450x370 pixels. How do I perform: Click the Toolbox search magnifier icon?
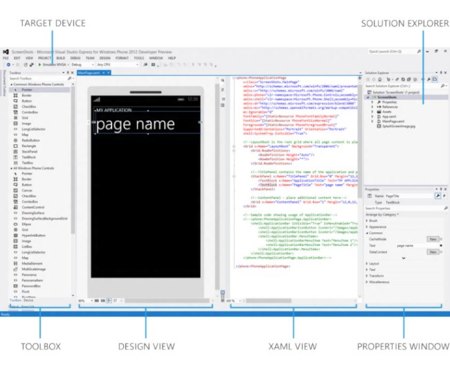click(x=69, y=78)
